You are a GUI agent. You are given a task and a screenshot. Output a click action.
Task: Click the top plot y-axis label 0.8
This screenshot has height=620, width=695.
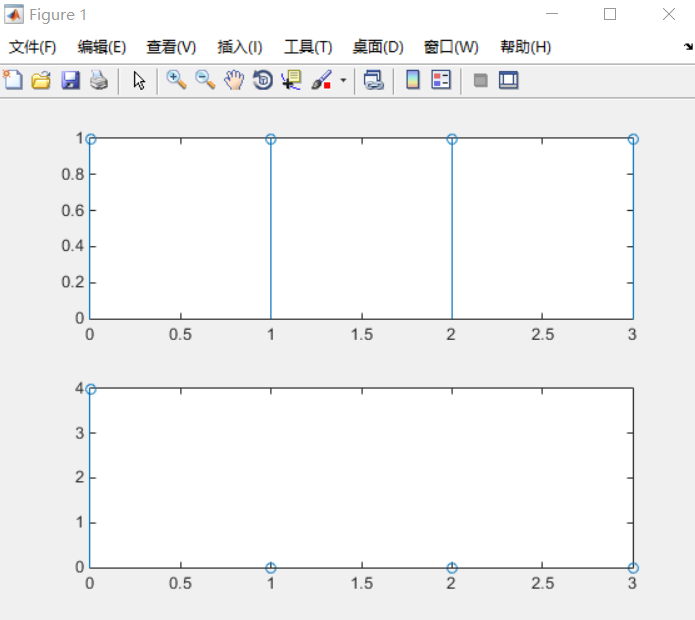(73, 175)
